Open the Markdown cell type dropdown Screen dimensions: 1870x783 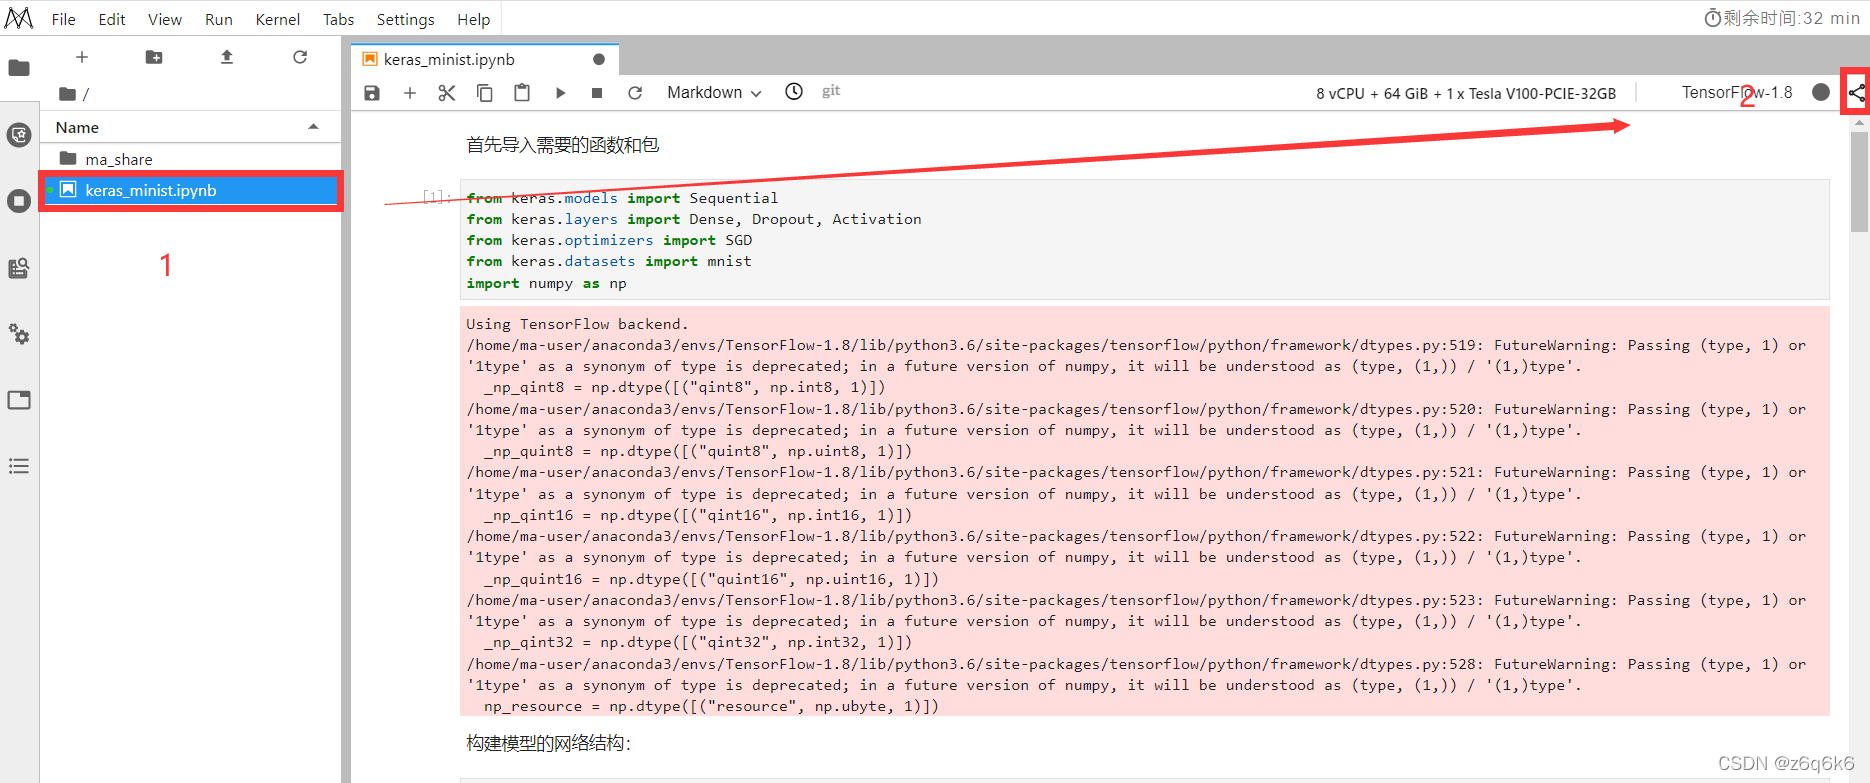pyautogui.click(x=714, y=93)
